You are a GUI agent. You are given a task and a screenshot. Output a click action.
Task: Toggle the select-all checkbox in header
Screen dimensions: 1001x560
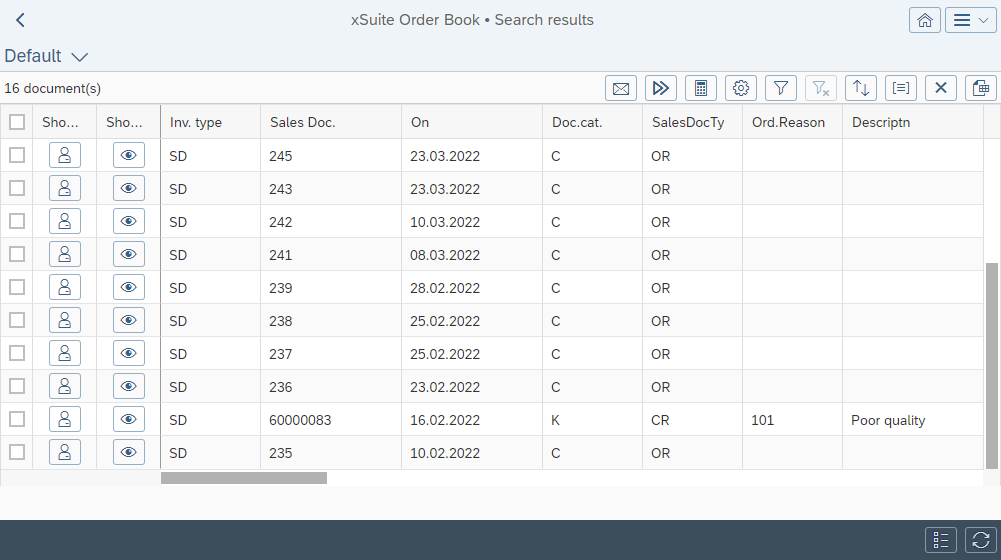tap(17, 122)
